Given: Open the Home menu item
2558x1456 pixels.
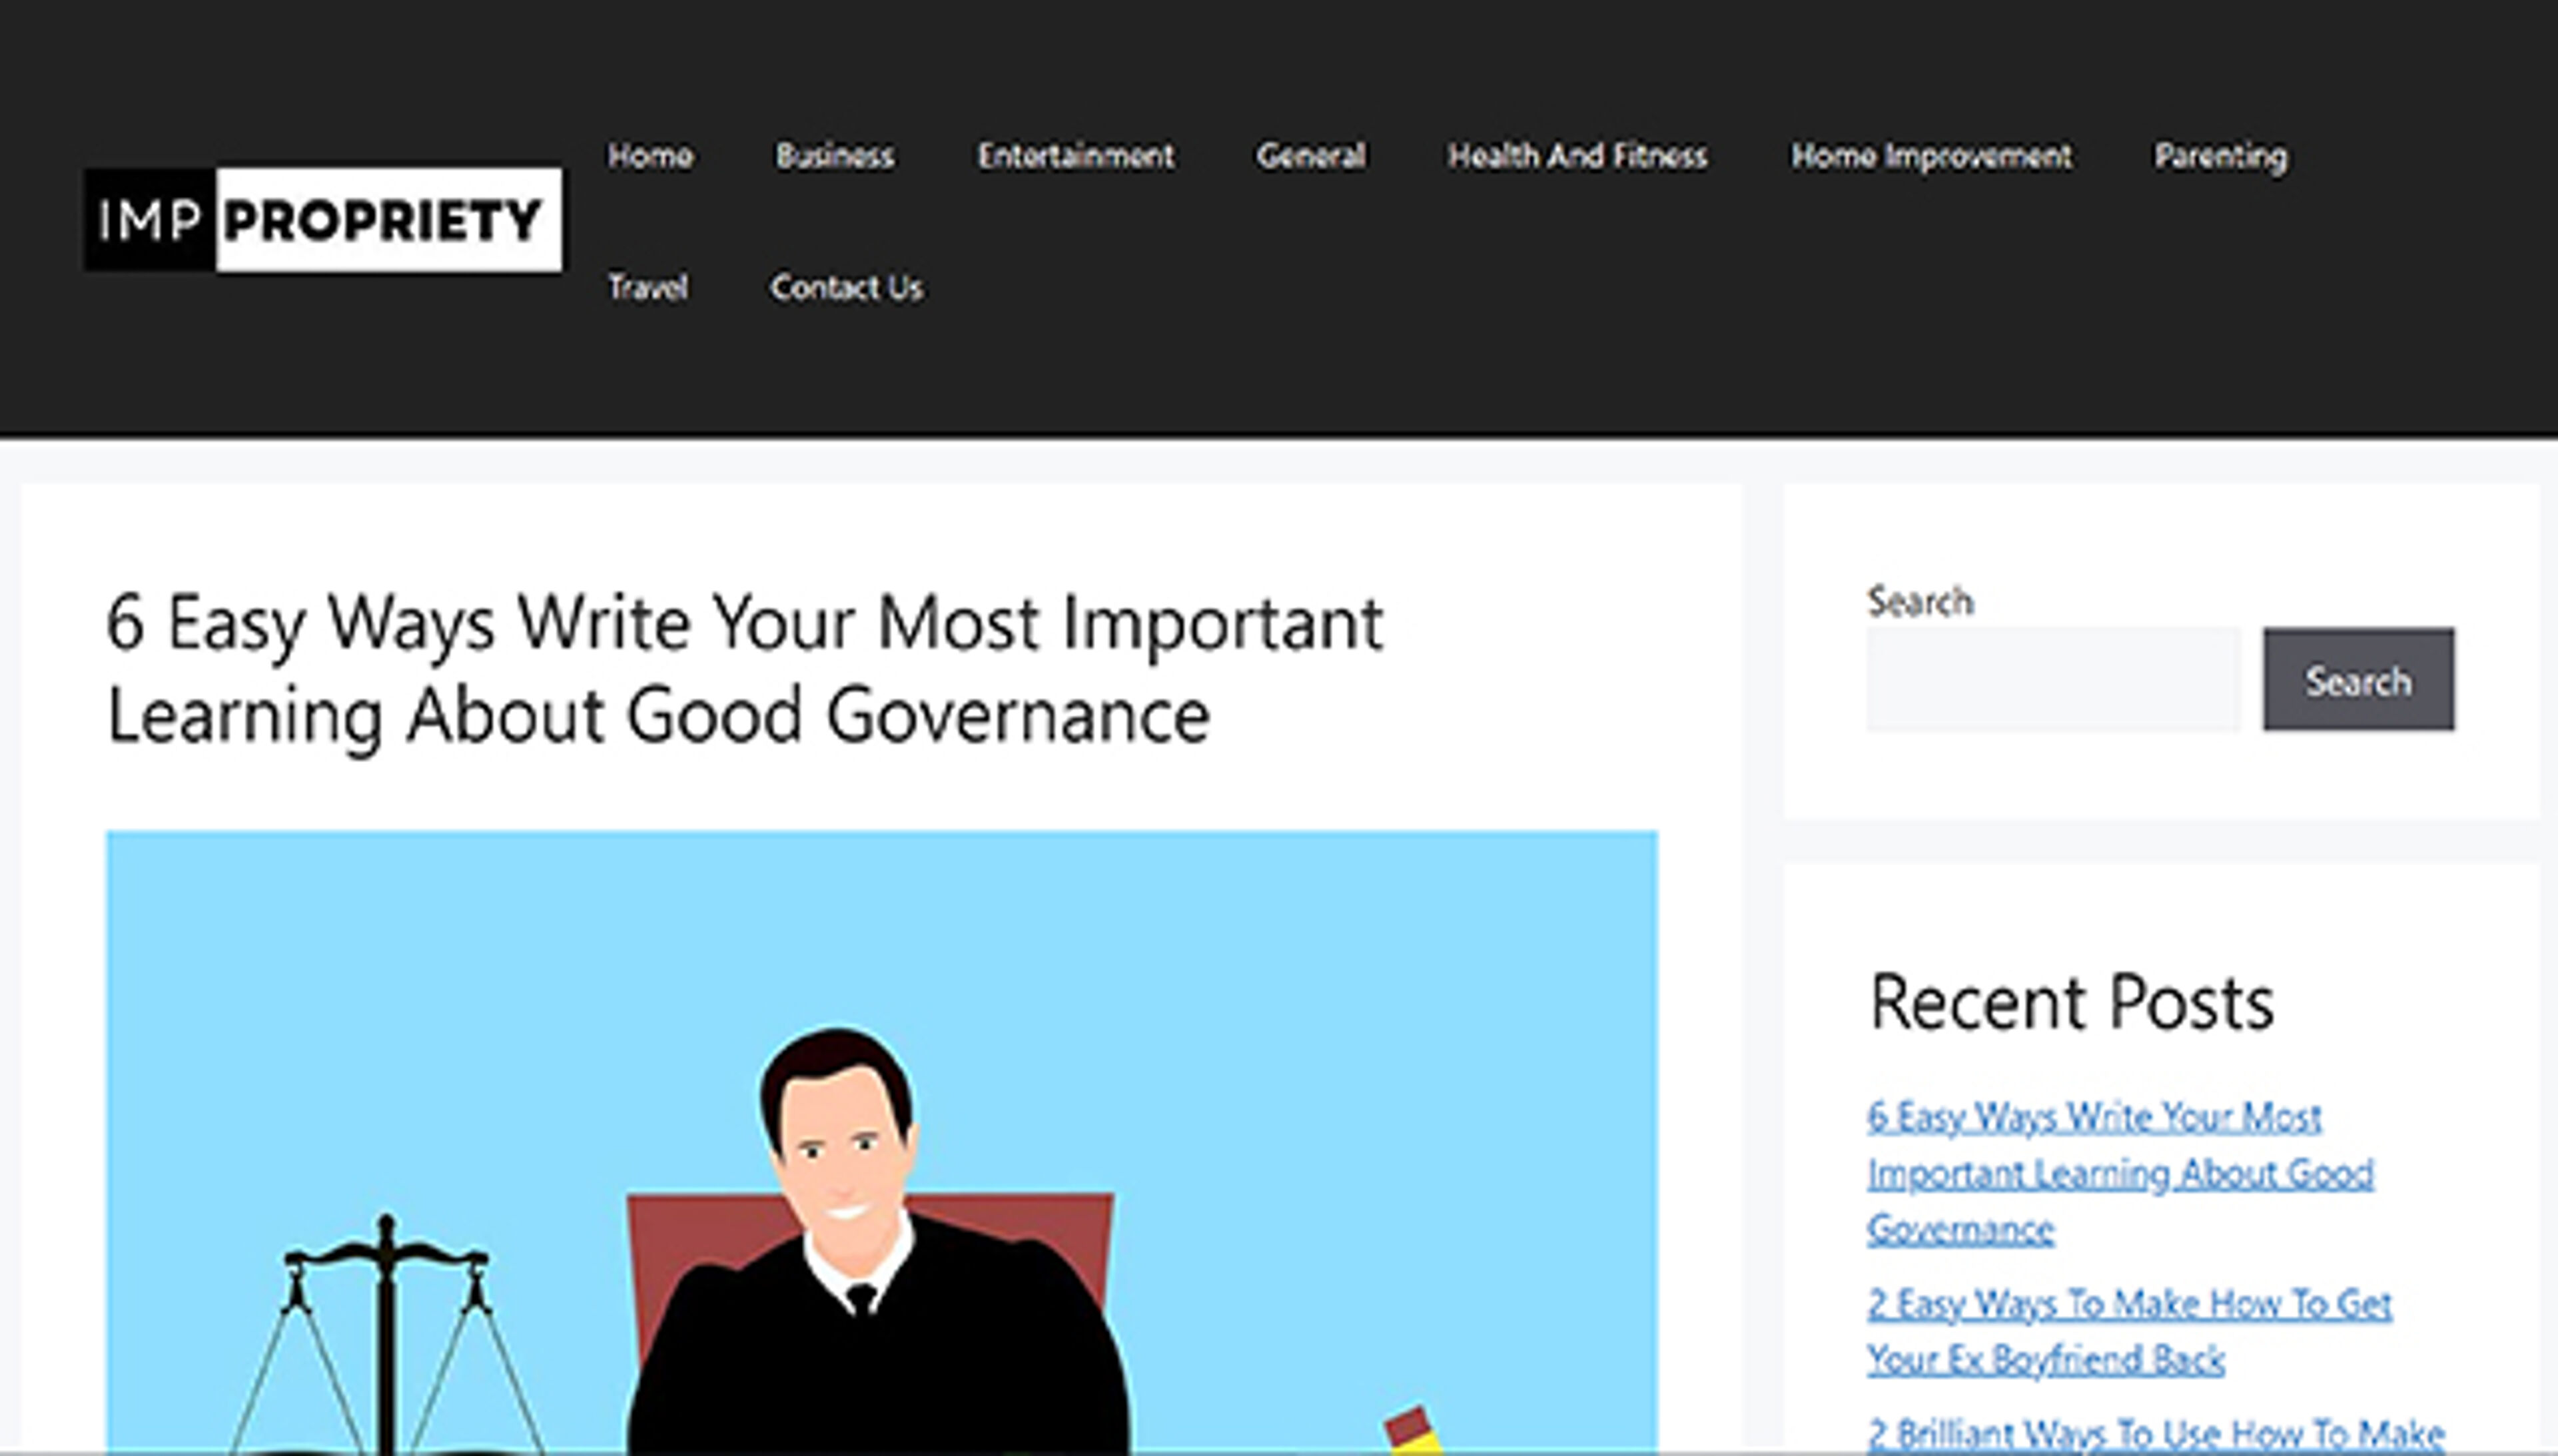Looking at the screenshot, I should (x=650, y=156).
